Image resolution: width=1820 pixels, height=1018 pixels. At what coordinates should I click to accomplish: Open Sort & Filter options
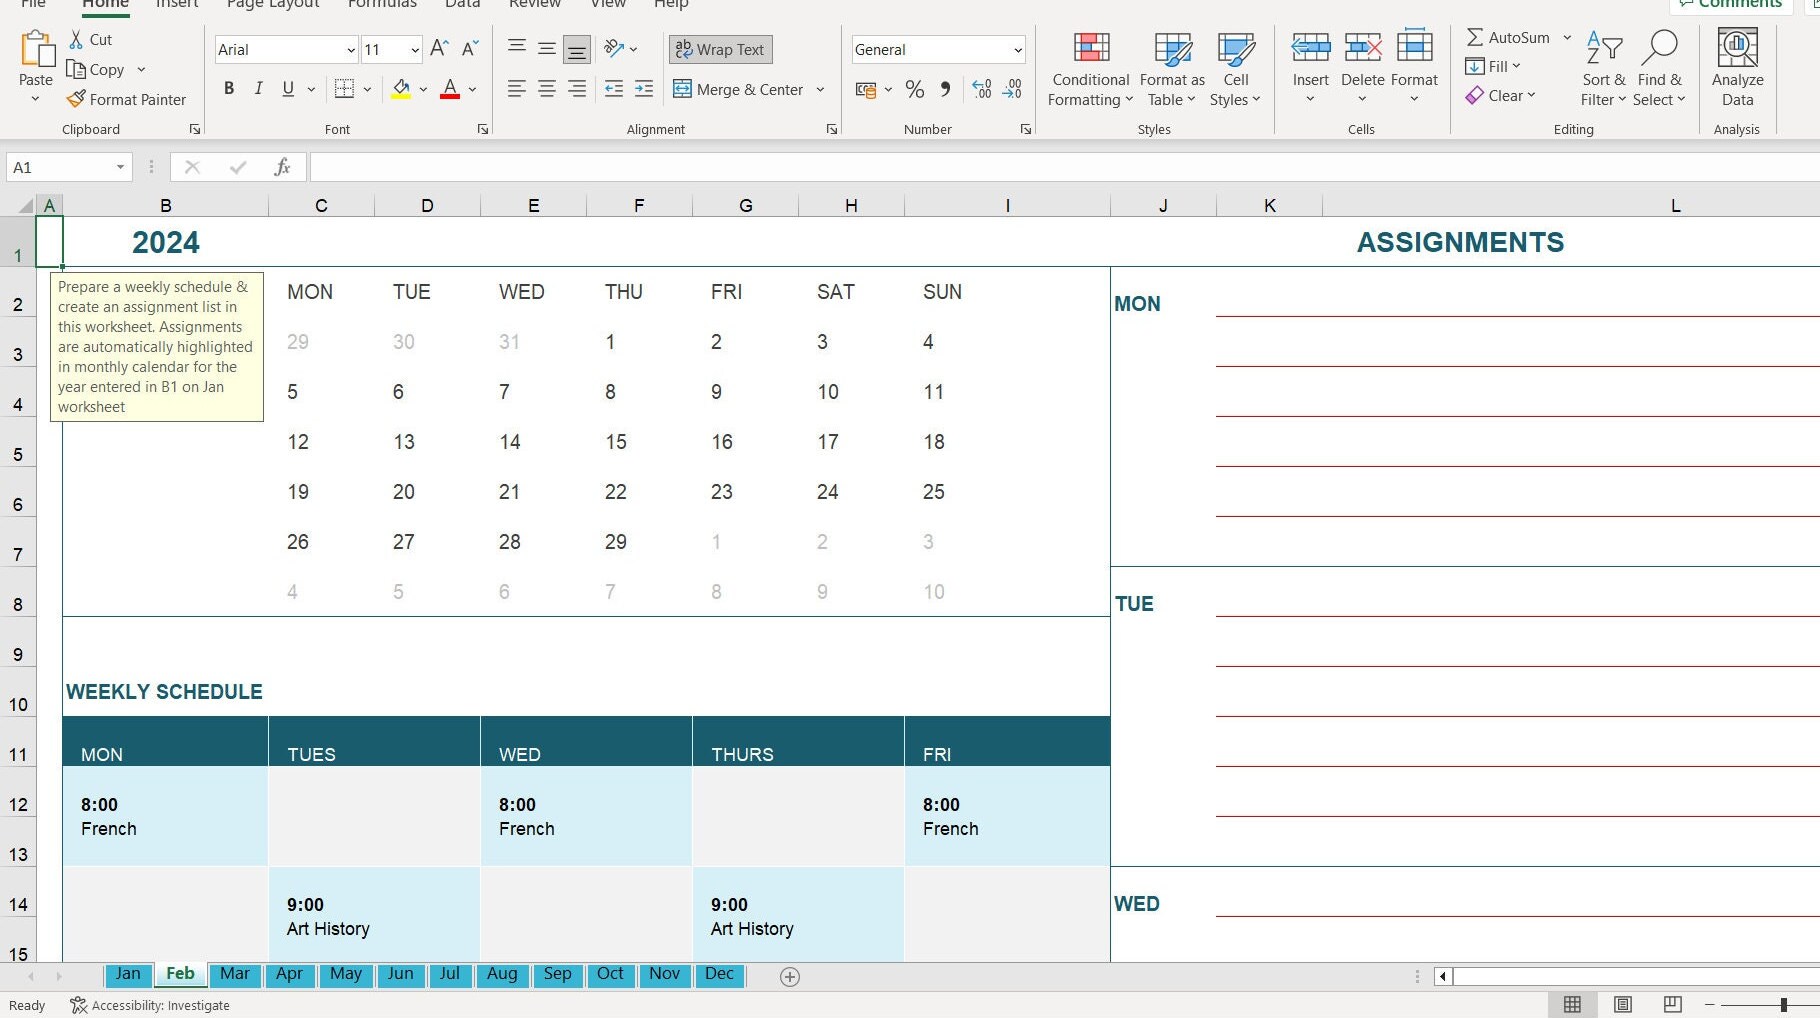coord(1602,70)
